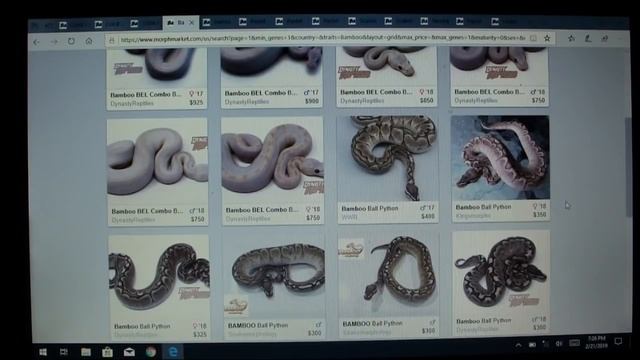Image resolution: width=640 pixels, height=360 pixels.
Task: Open the Mail app from the taskbar
Action: point(129,352)
